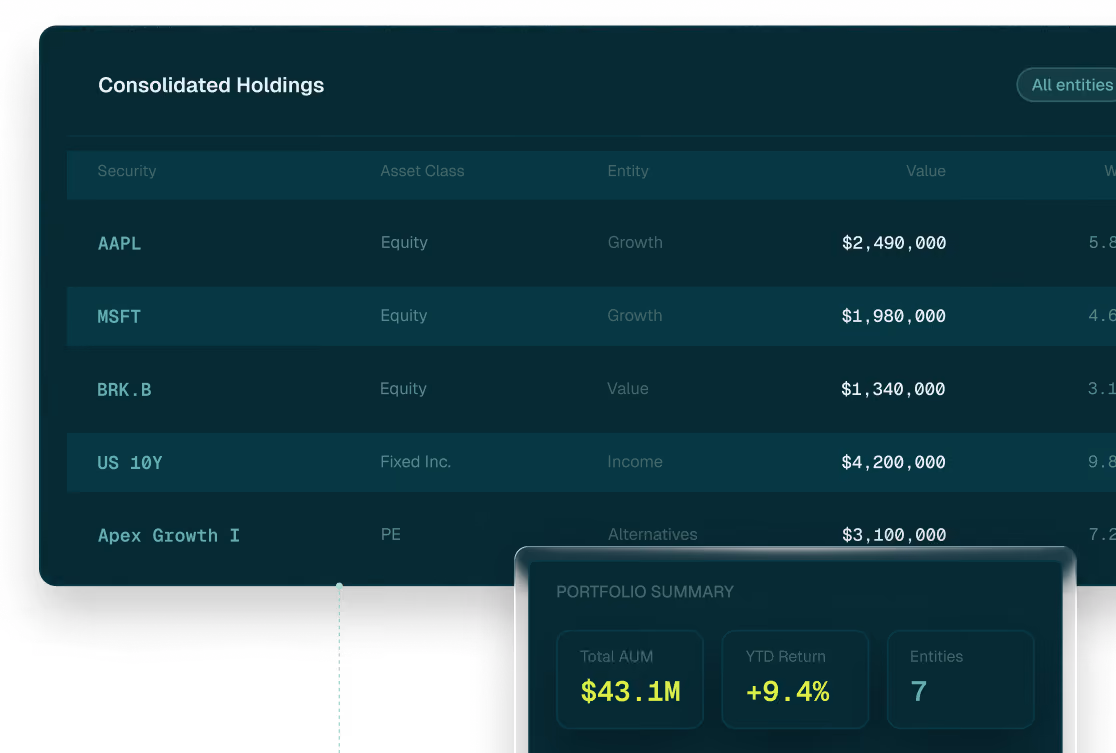1116x753 pixels.
Task: Open the All entities filter pill
Action: 1066,85
